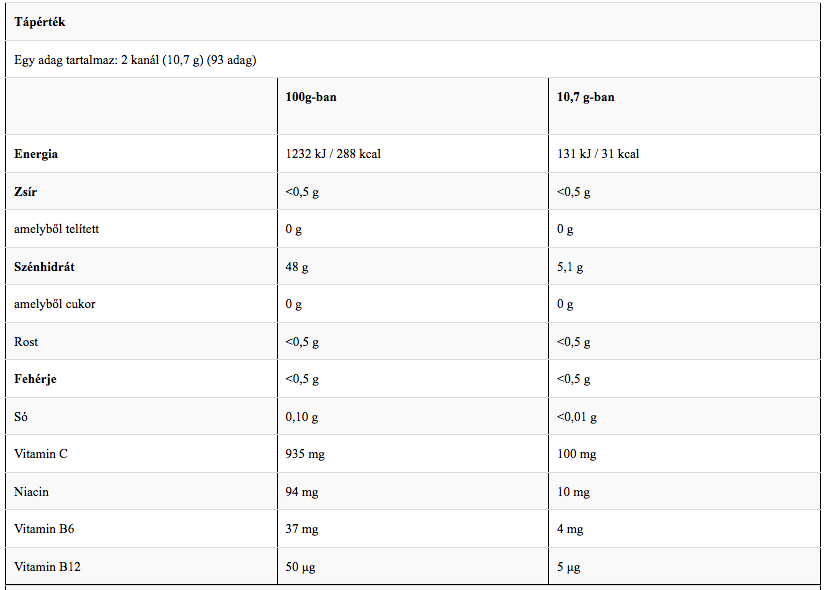Select the Energia row label
The width and height of the screenshot is (830, 590).
36,154
